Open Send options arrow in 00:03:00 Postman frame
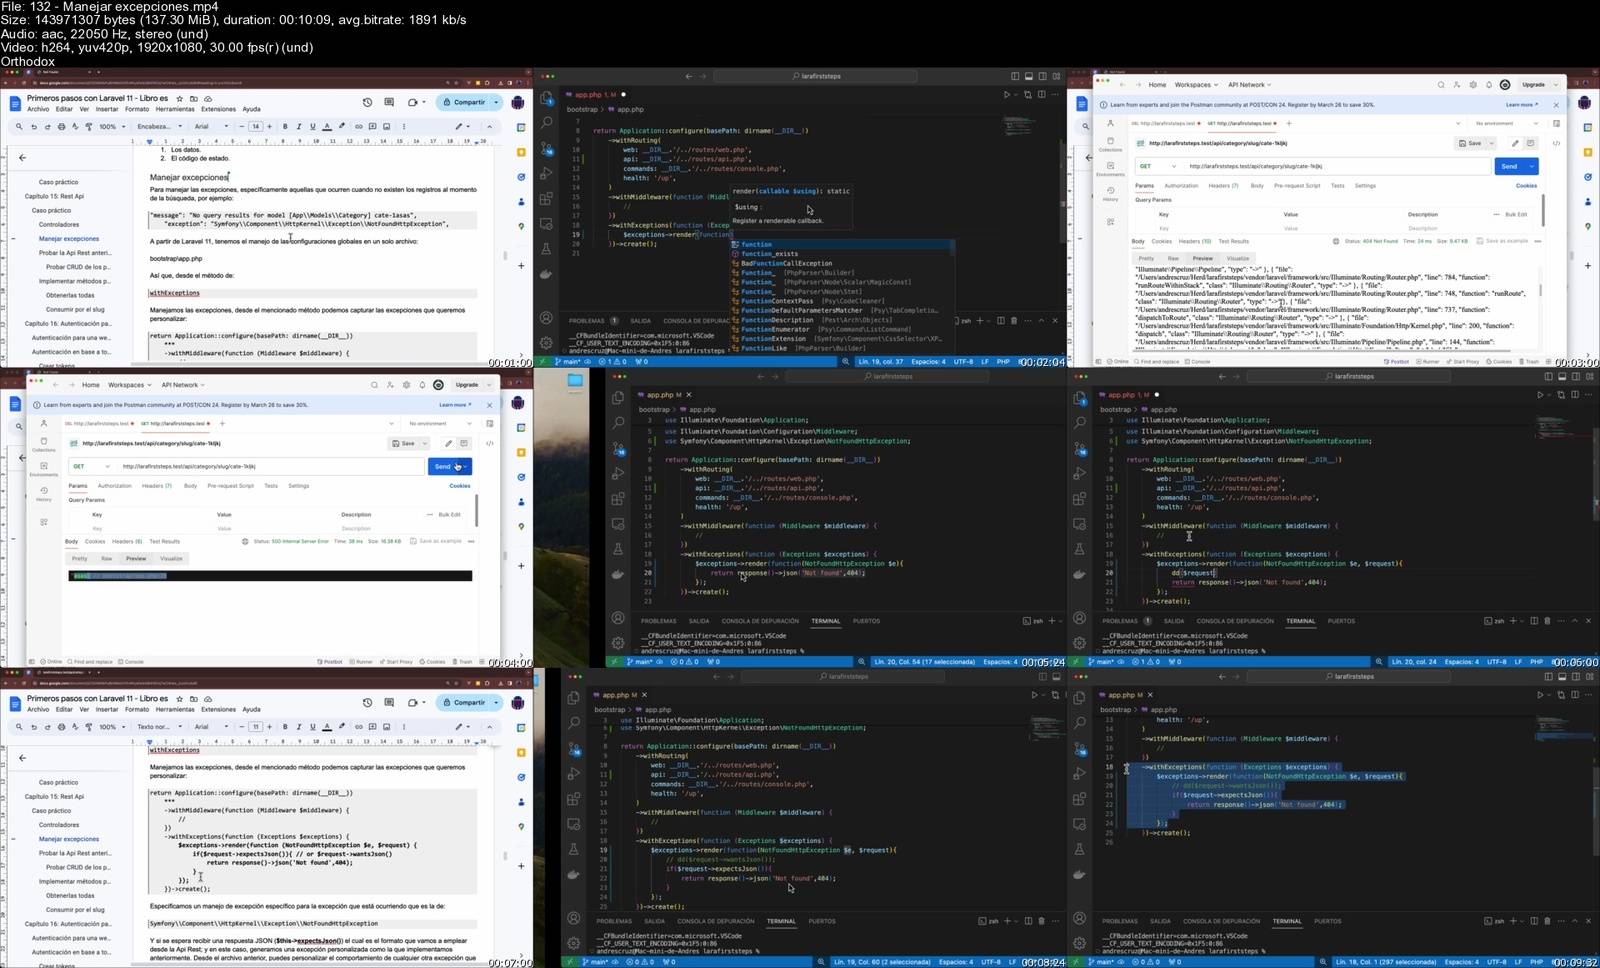The image size is (1600, 968). (1530, 166)
